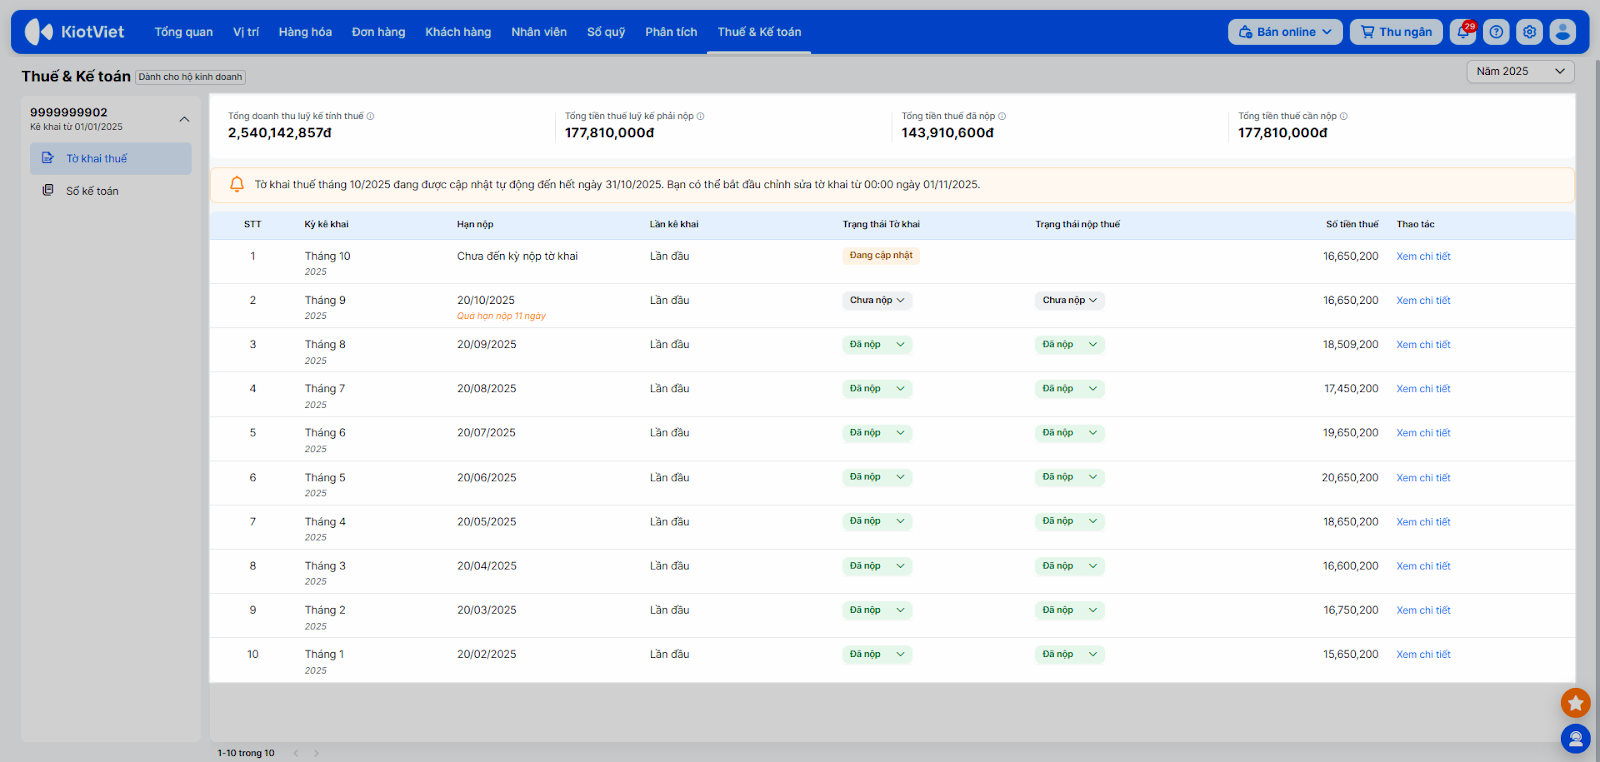Image resolution: width=1600 pixels, height=762 pixels.
Task: Select Sổ kế toán in the sidebar
Action: (92, 191)
